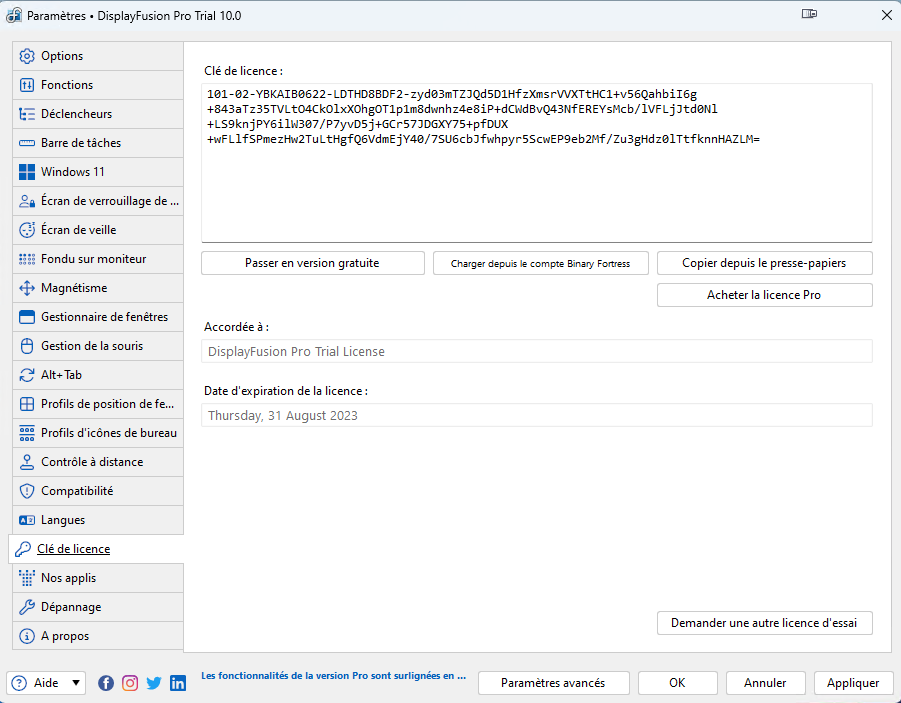Select the Fonctions sidebar icon
This screenshot has width=901, height=703.
tap(27, 85)
